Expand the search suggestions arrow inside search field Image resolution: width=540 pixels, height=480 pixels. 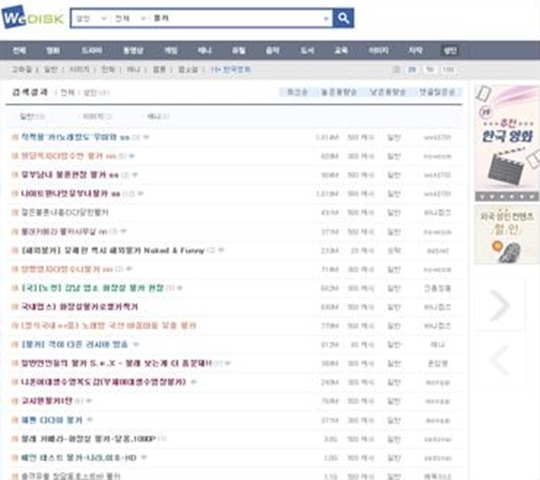326,19
